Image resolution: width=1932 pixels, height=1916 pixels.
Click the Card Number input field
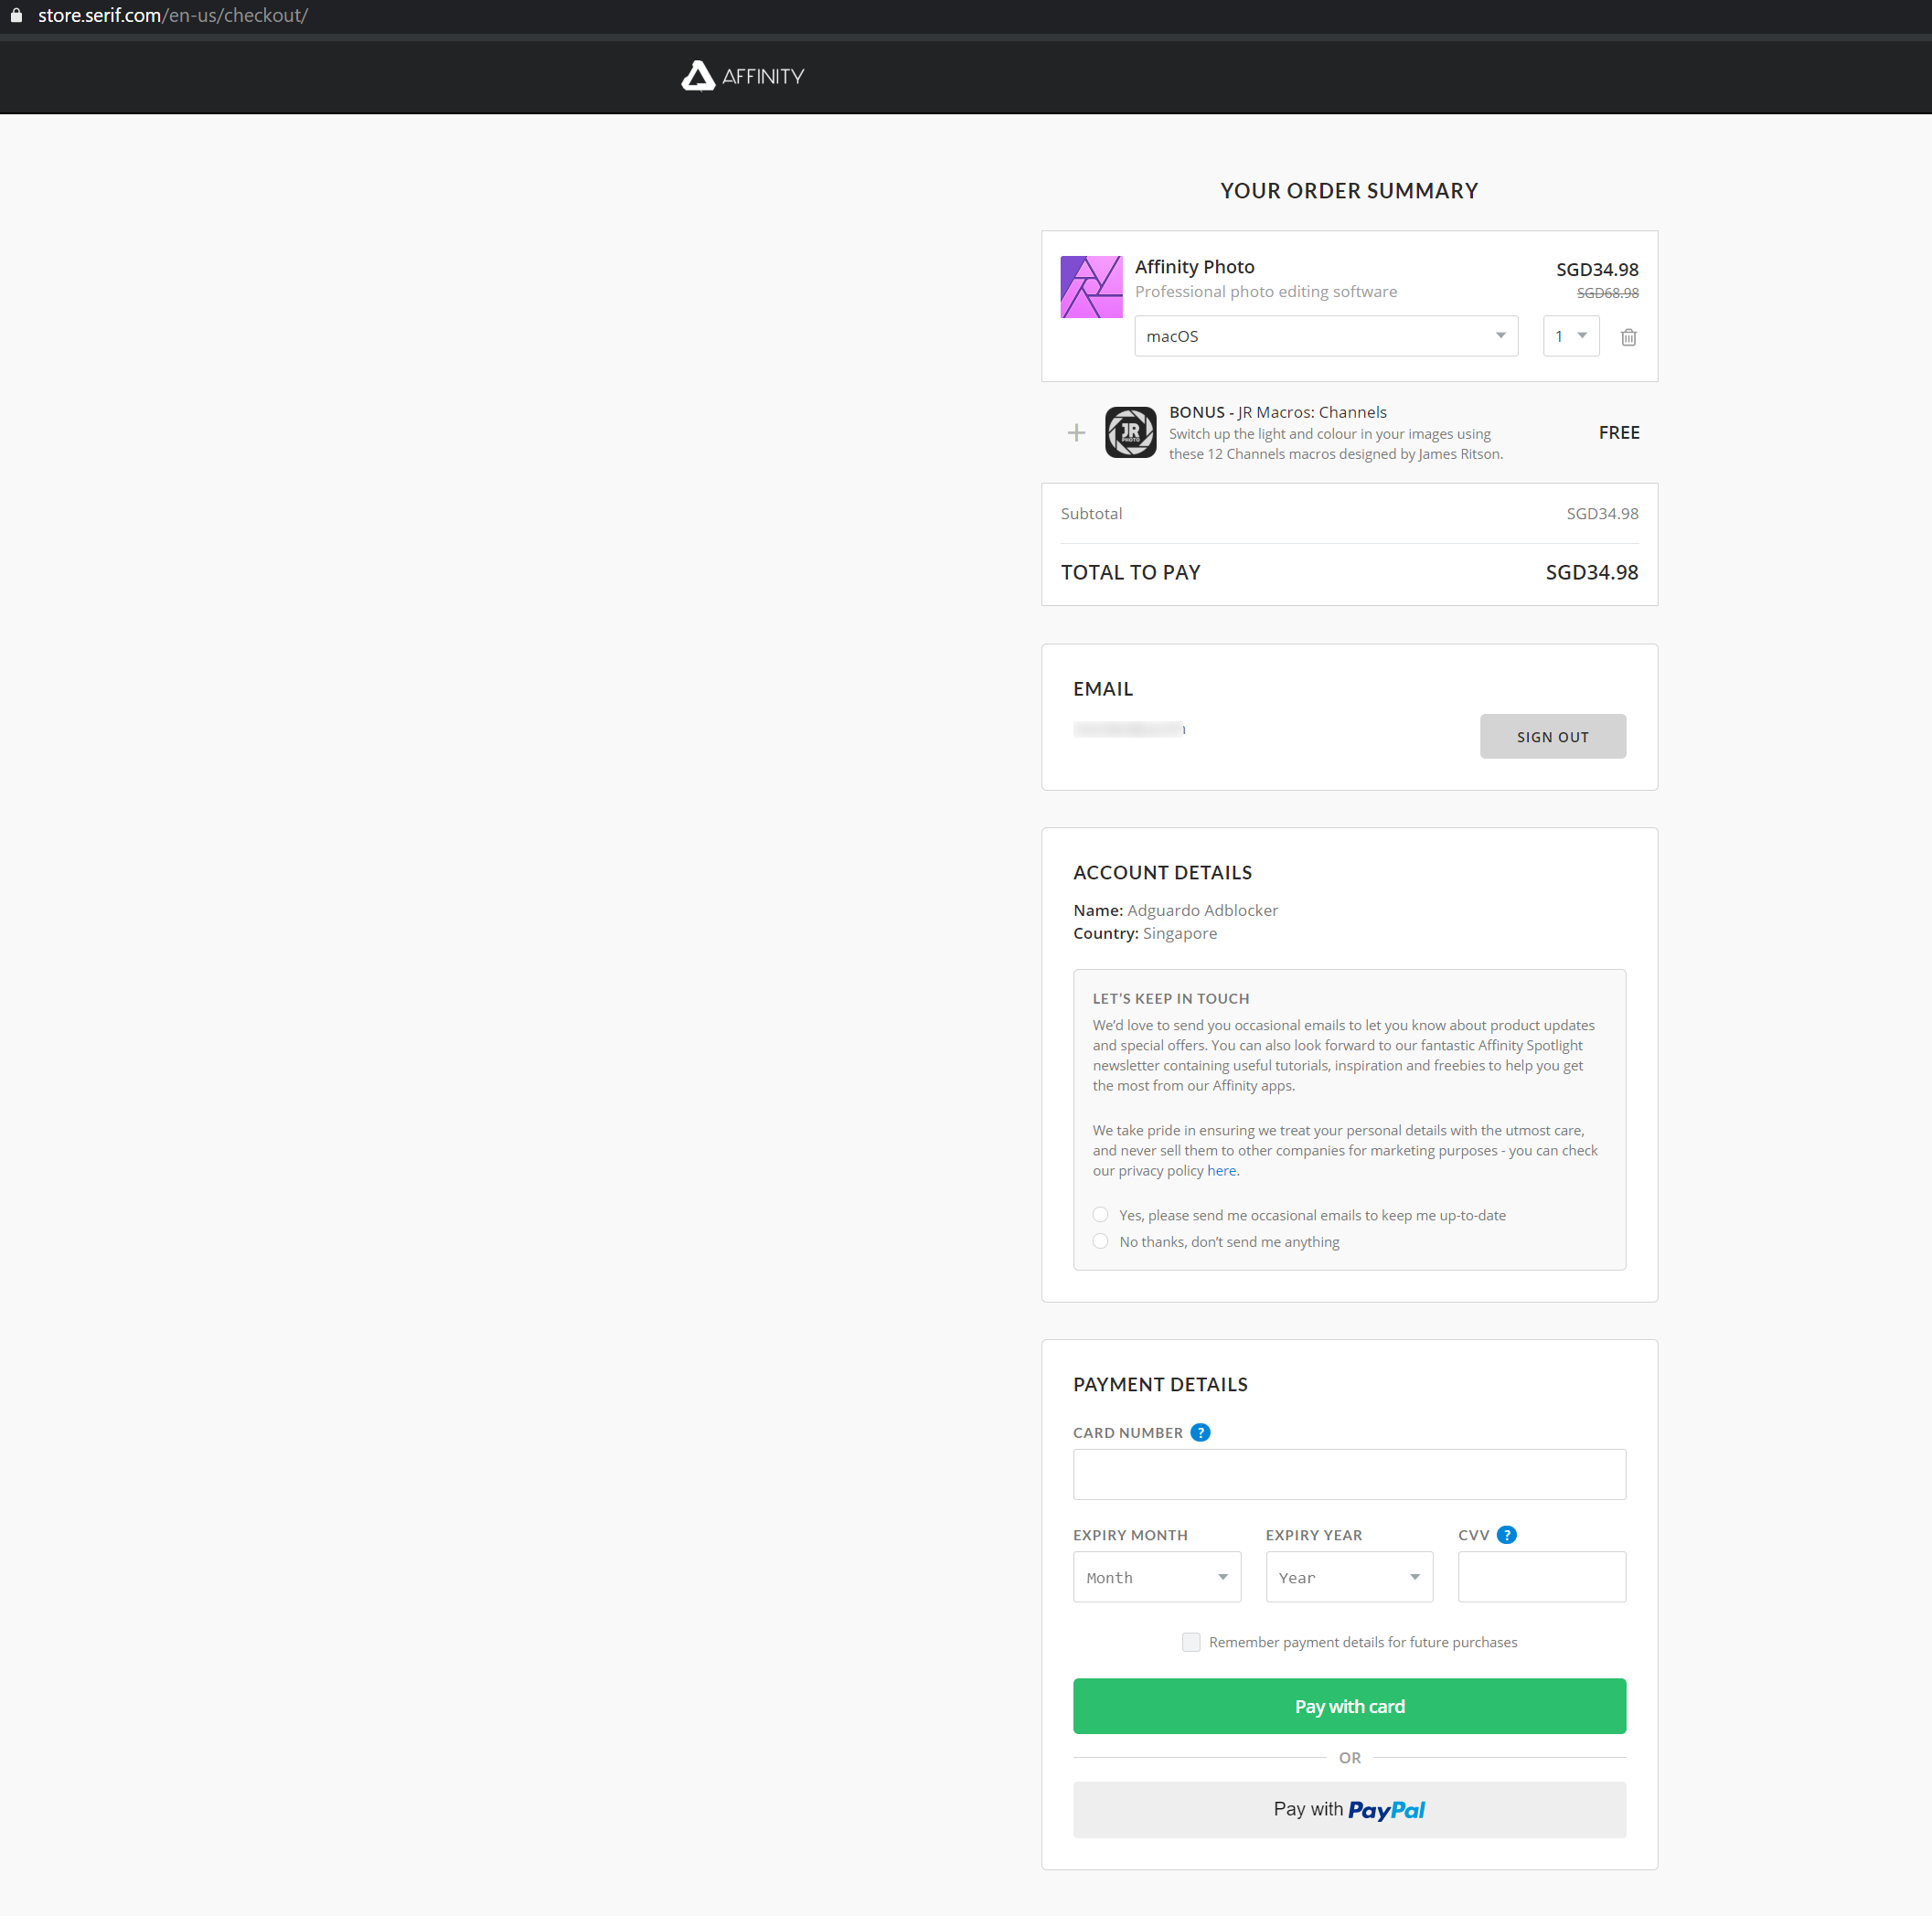(x=1349, y=1474)
